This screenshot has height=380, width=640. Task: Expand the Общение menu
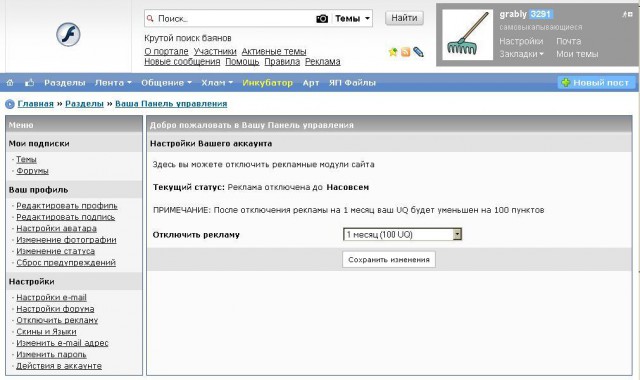tap(166, 83)
